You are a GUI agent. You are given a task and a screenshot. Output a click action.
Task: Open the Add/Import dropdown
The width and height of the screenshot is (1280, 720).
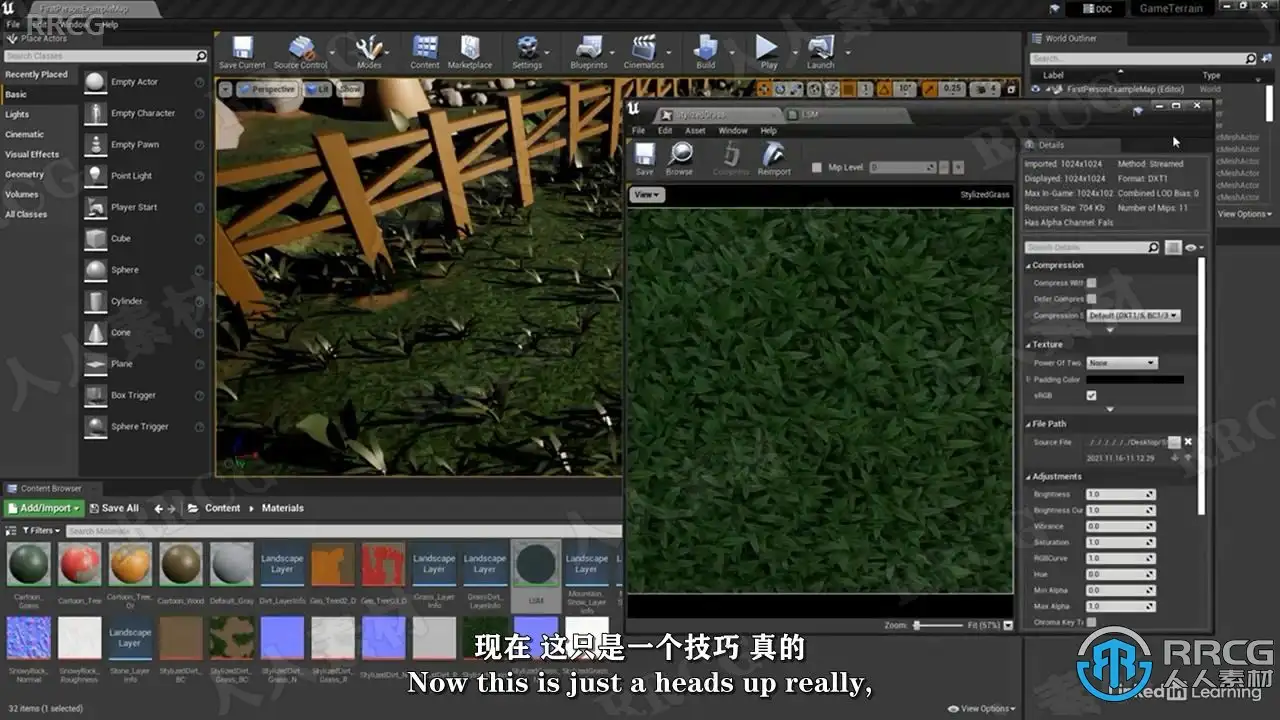(x=43, y=508)
